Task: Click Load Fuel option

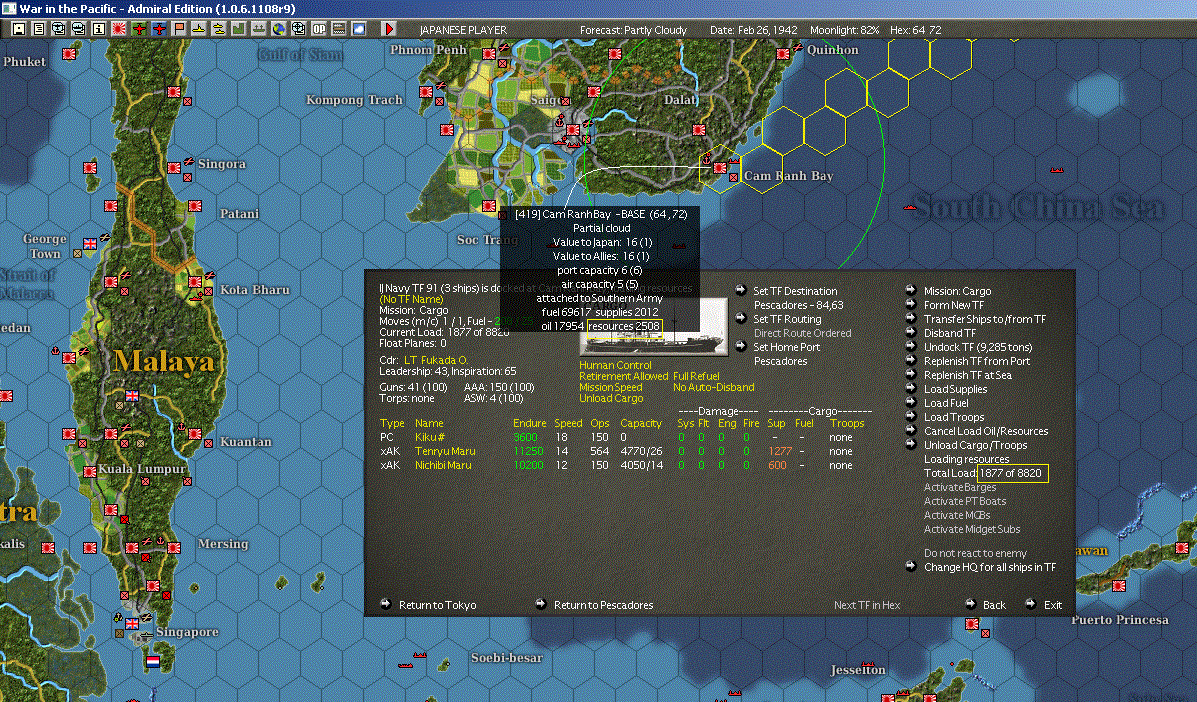Action: [x=946, y=403]
